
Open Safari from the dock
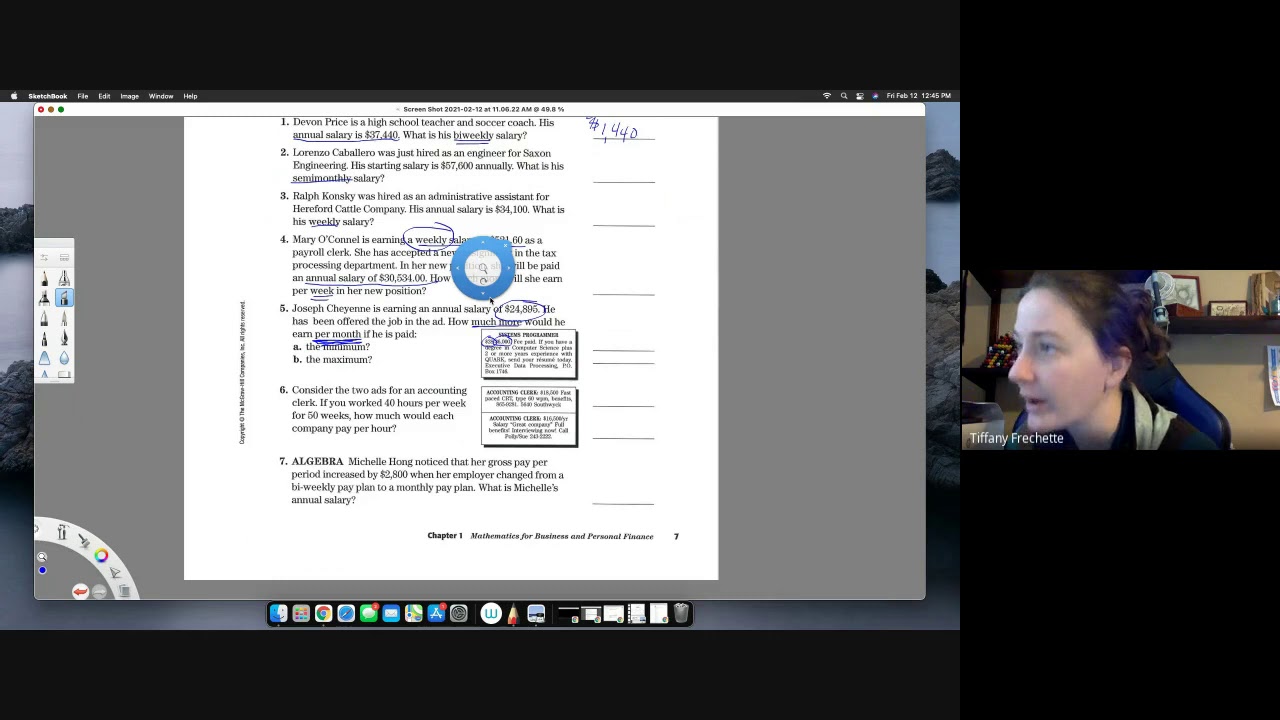(346, 613)
